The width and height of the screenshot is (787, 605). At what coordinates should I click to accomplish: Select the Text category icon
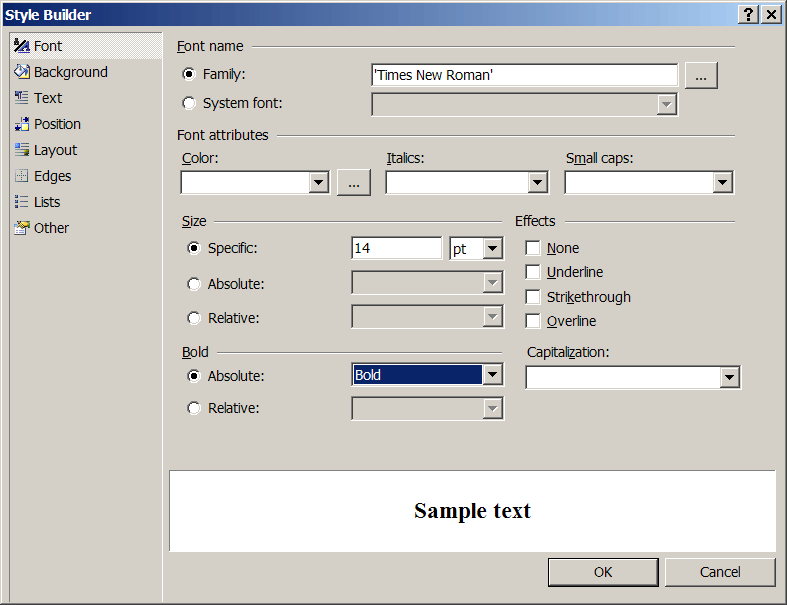point(22,98)
